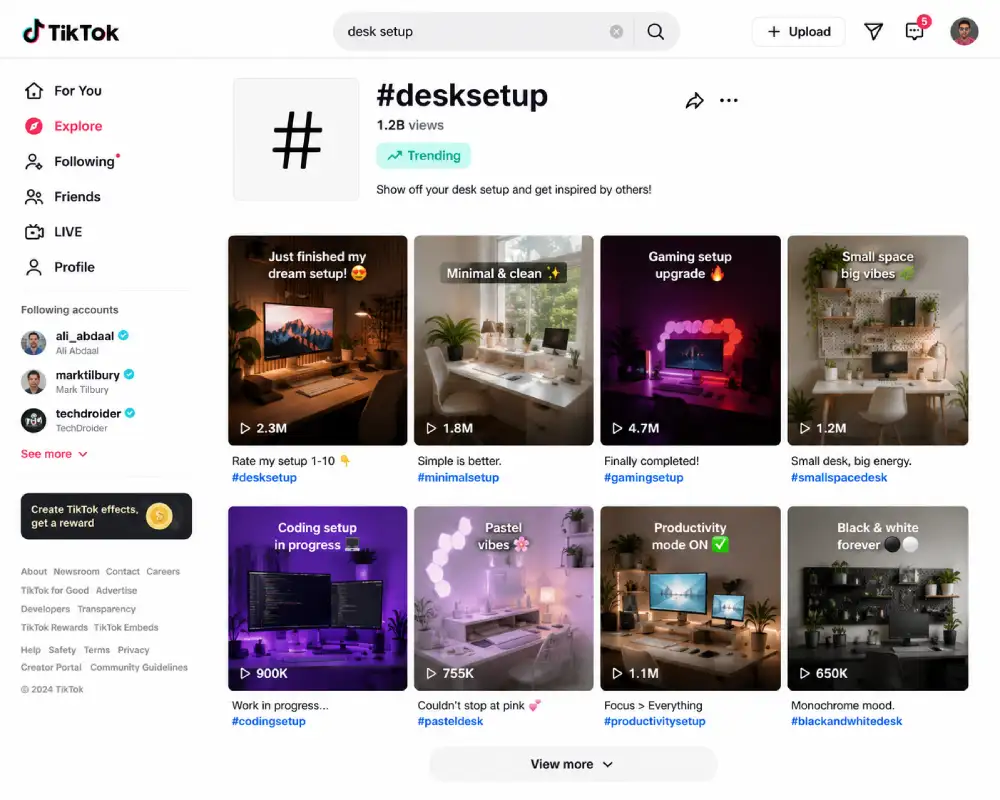Share the #desksetup hashtag page
The image size is (1000, 800).
695,100
